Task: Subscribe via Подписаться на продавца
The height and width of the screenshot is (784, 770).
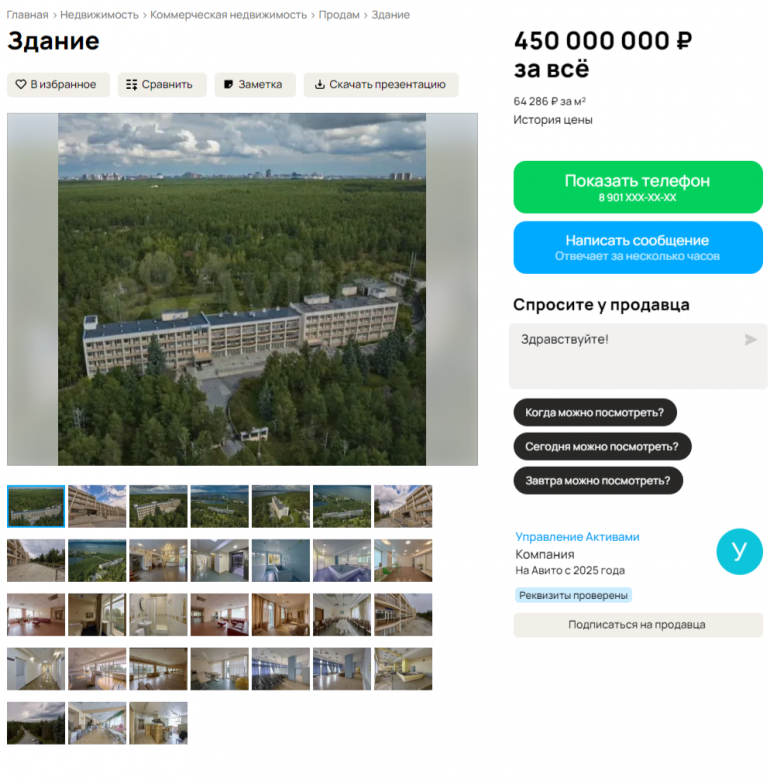Action: 638,625
